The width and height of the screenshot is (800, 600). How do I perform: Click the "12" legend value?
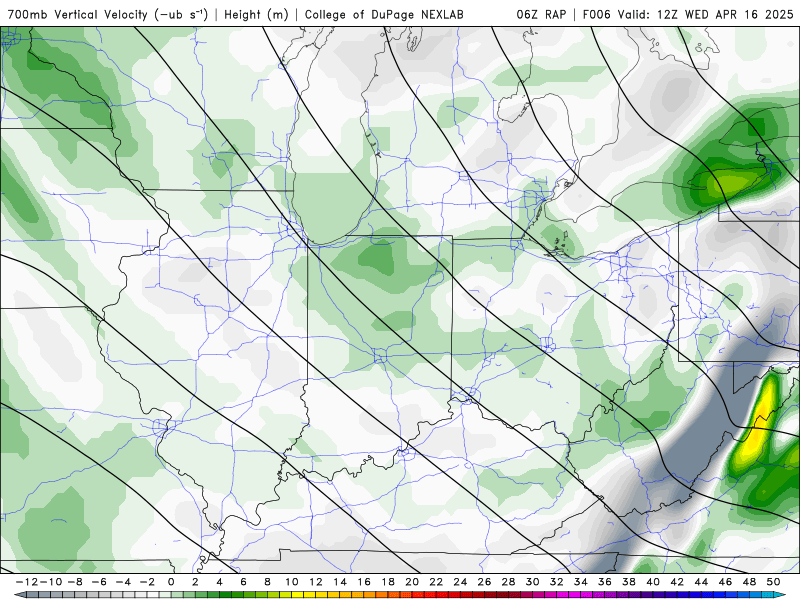click(x=316, y=582)
